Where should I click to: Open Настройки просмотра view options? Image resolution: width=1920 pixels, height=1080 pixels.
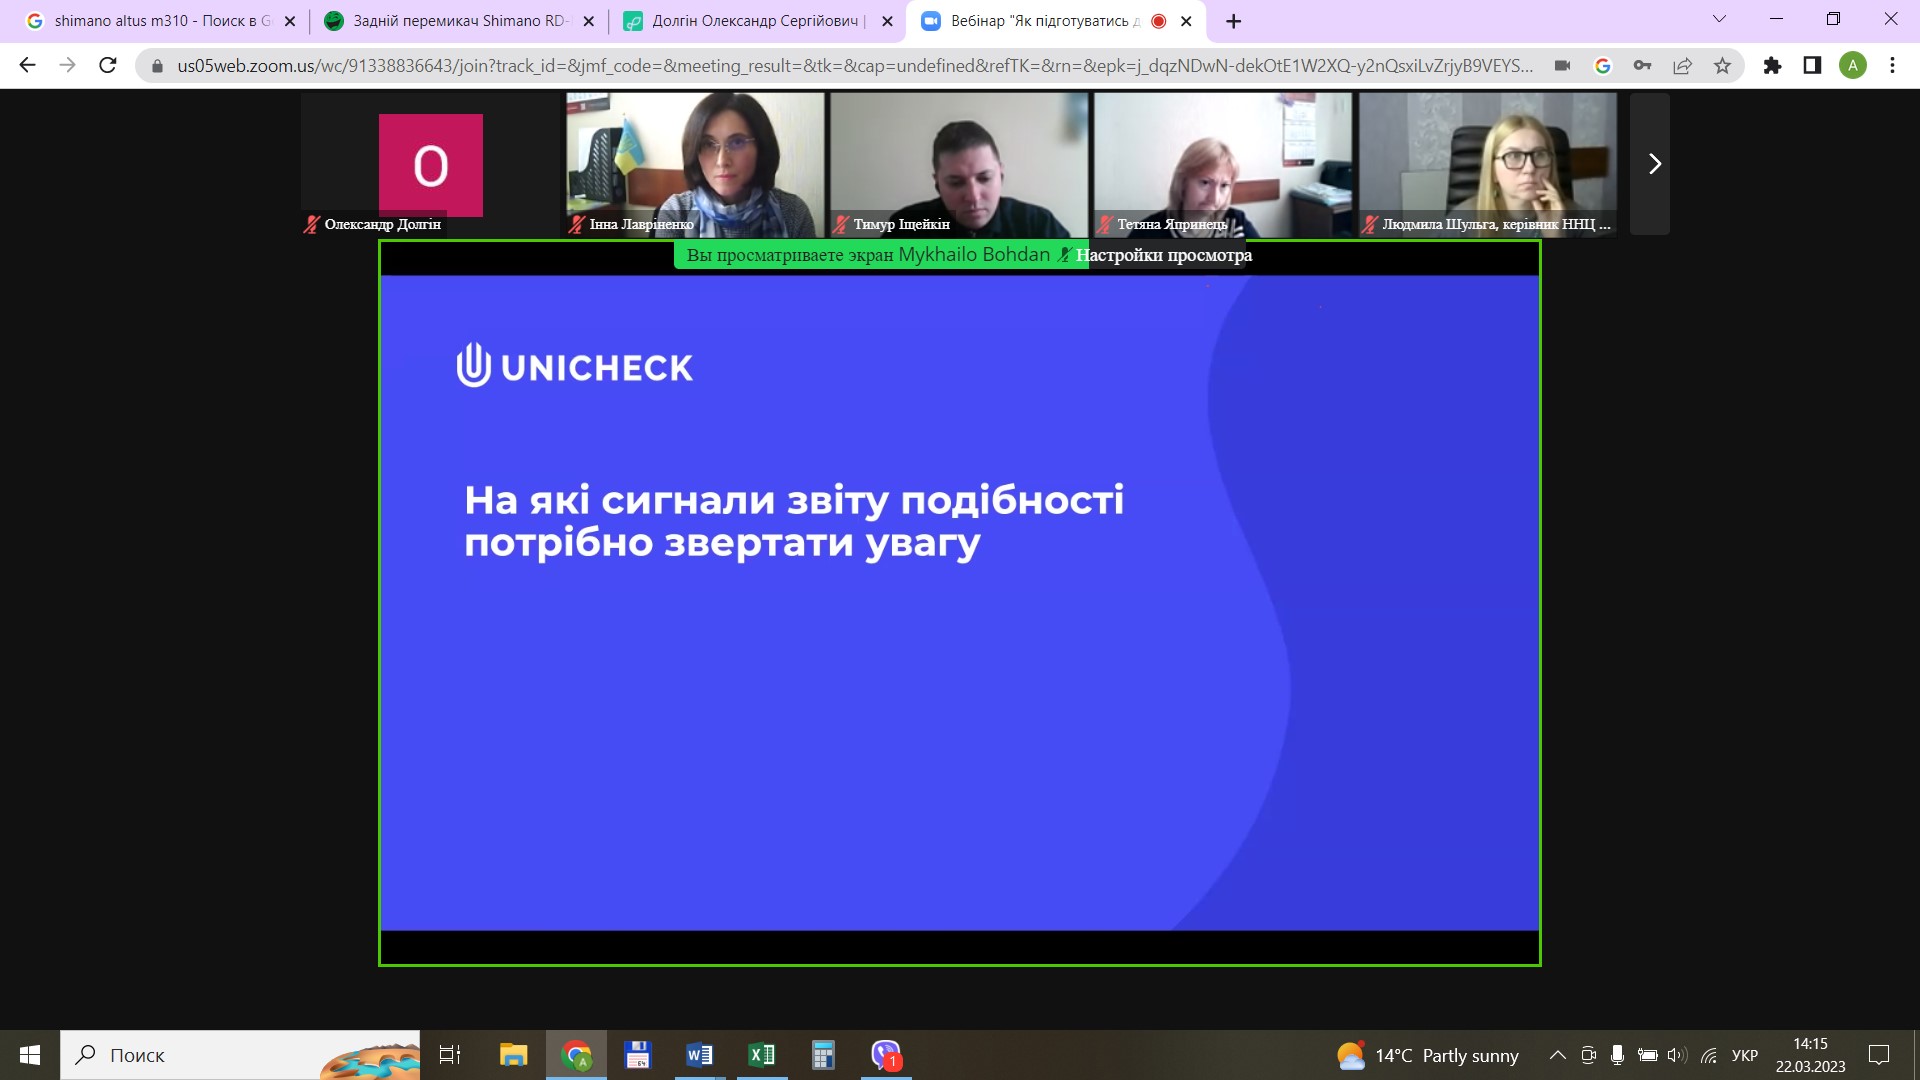1164,255
